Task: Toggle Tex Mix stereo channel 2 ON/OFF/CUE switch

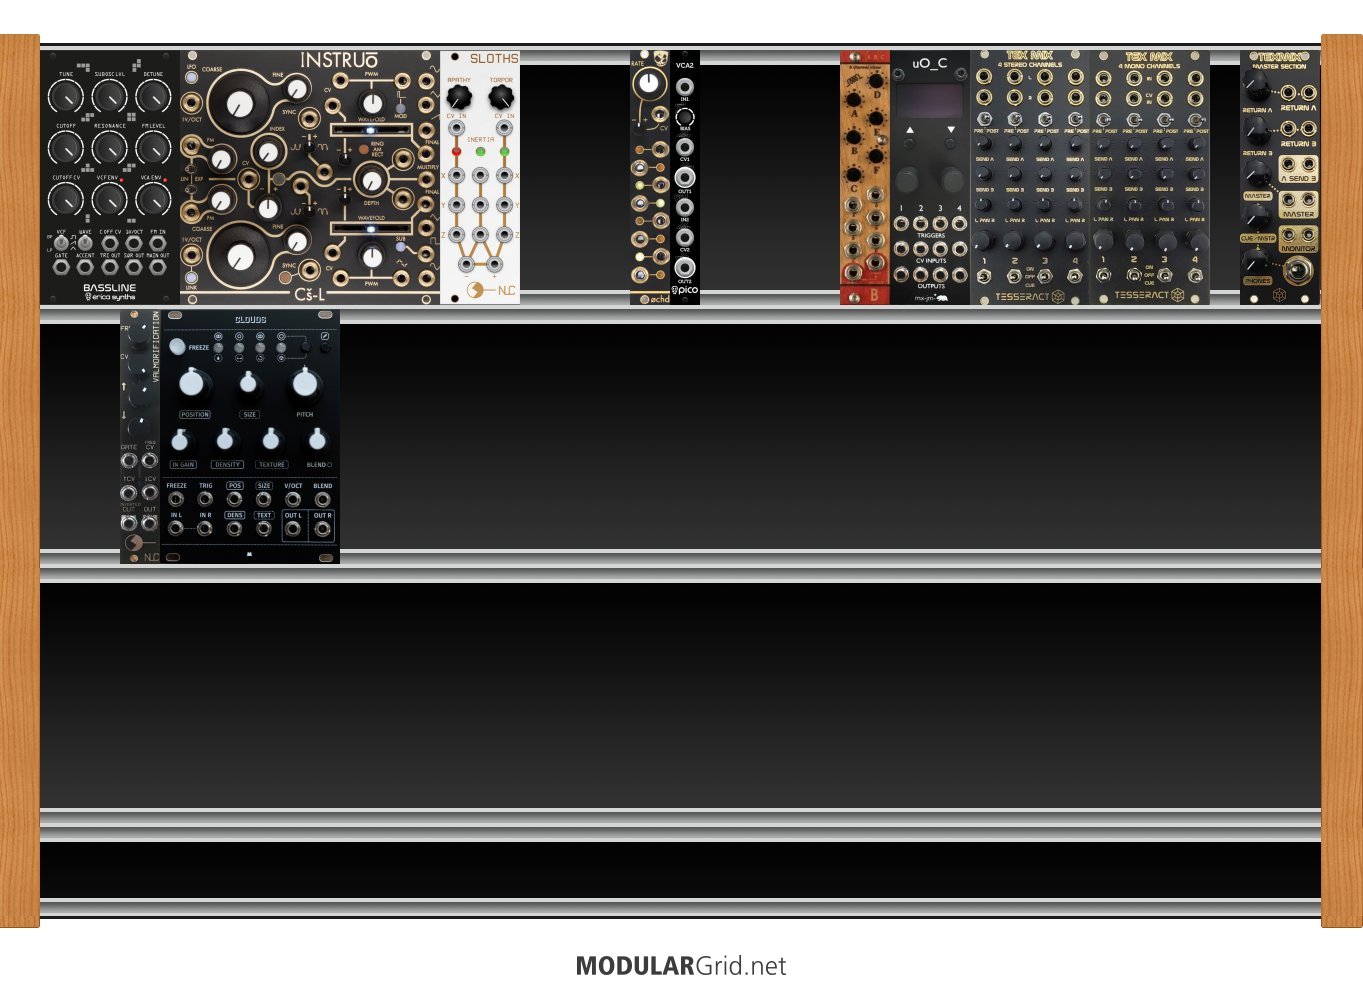Action: click(x=1014, y=274)
